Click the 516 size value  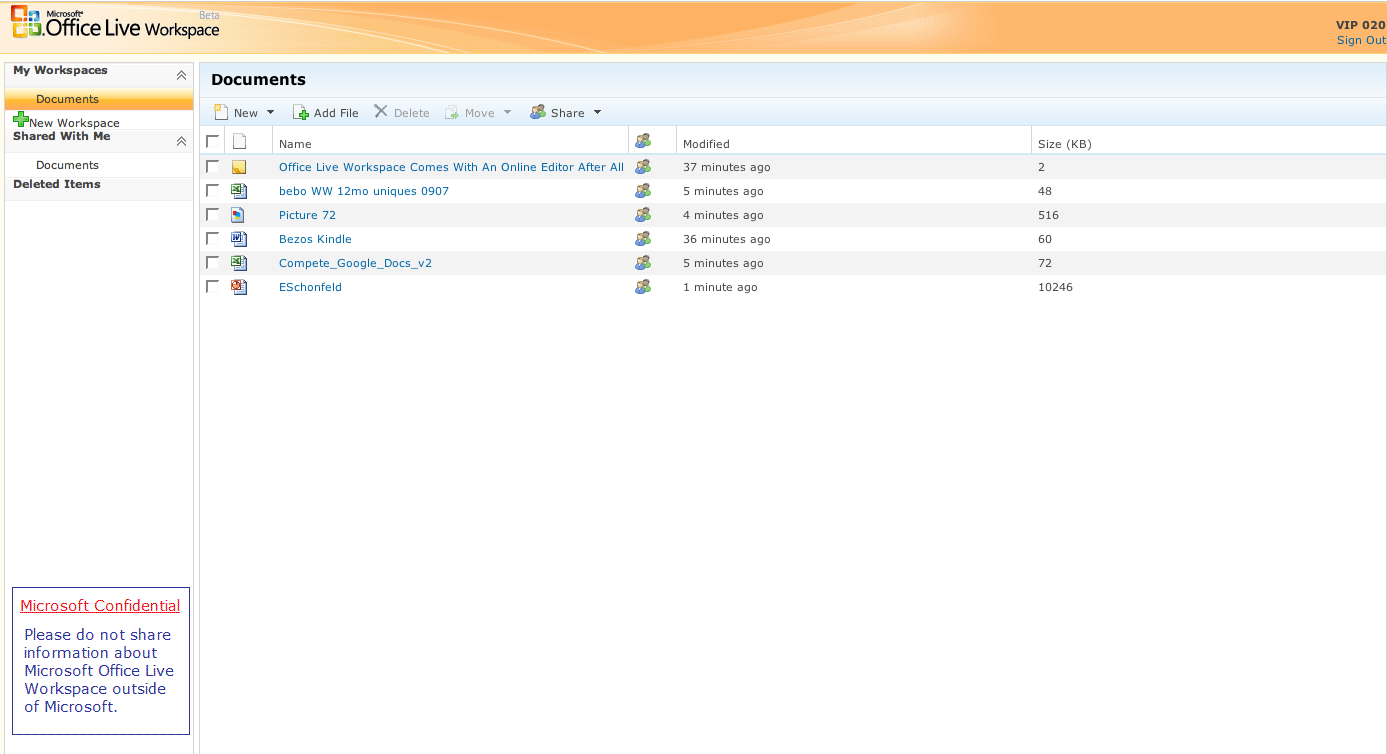pos(1048,215)
